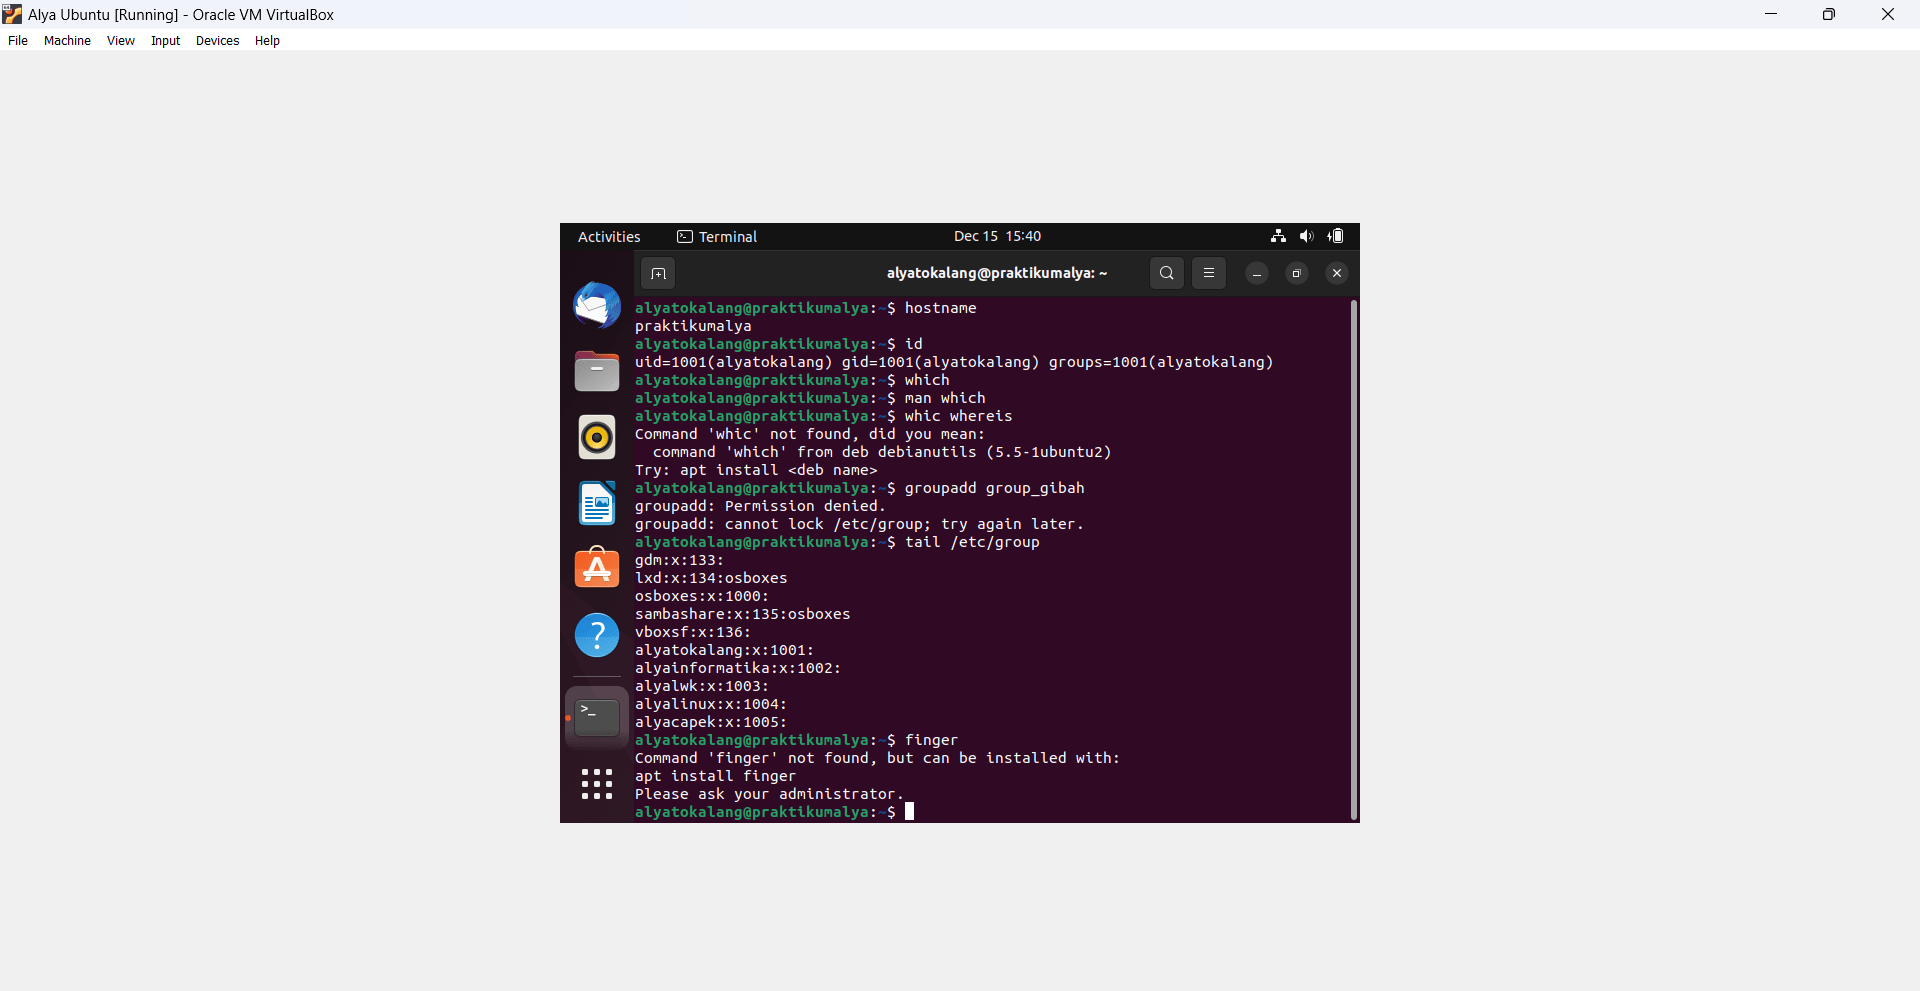1920x991 pixels.
Task: Click the 'lxd:x:134:osboxes' line
Action: [711, 578]
